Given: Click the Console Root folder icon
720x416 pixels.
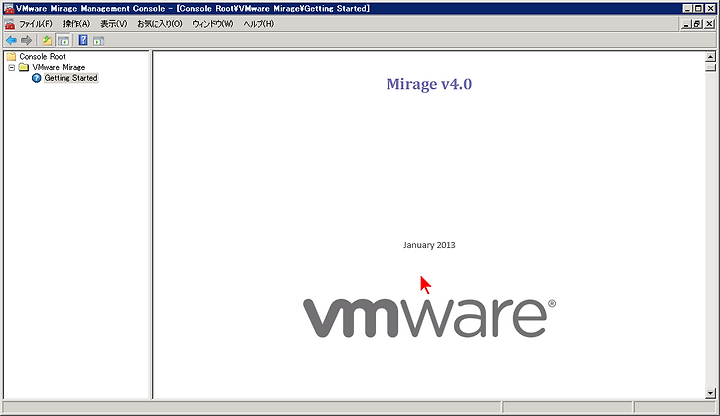Looking at the screenshot, I should point(11,56).
